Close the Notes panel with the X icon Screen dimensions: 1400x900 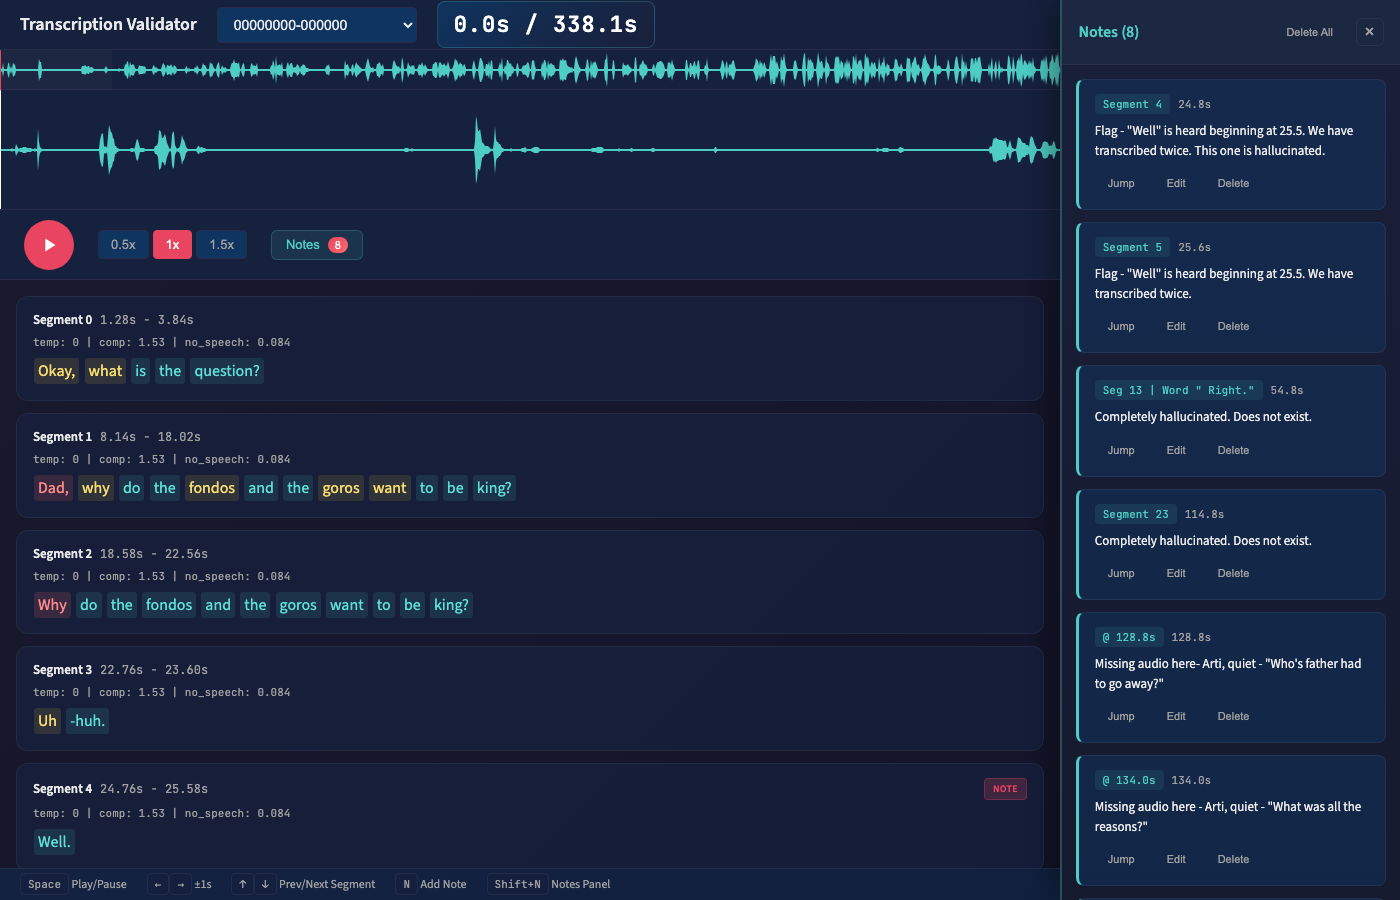click(x=1369, y=31)
